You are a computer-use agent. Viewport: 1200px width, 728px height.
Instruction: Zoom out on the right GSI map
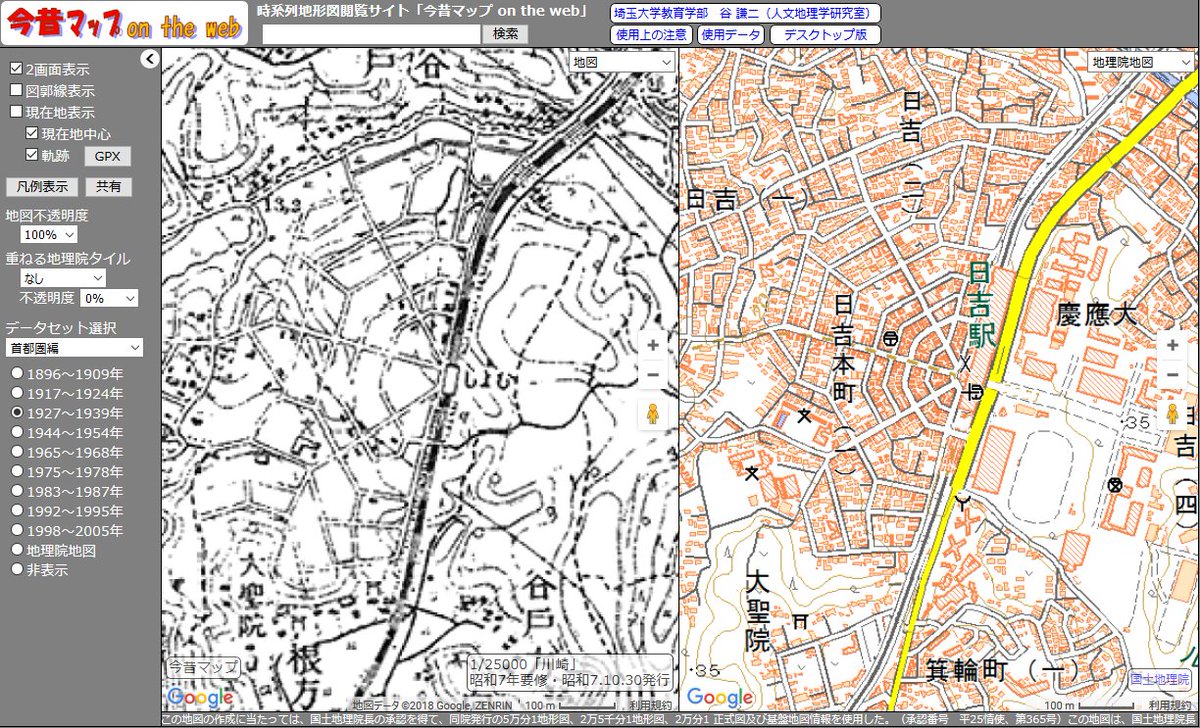coord(1171,375)
